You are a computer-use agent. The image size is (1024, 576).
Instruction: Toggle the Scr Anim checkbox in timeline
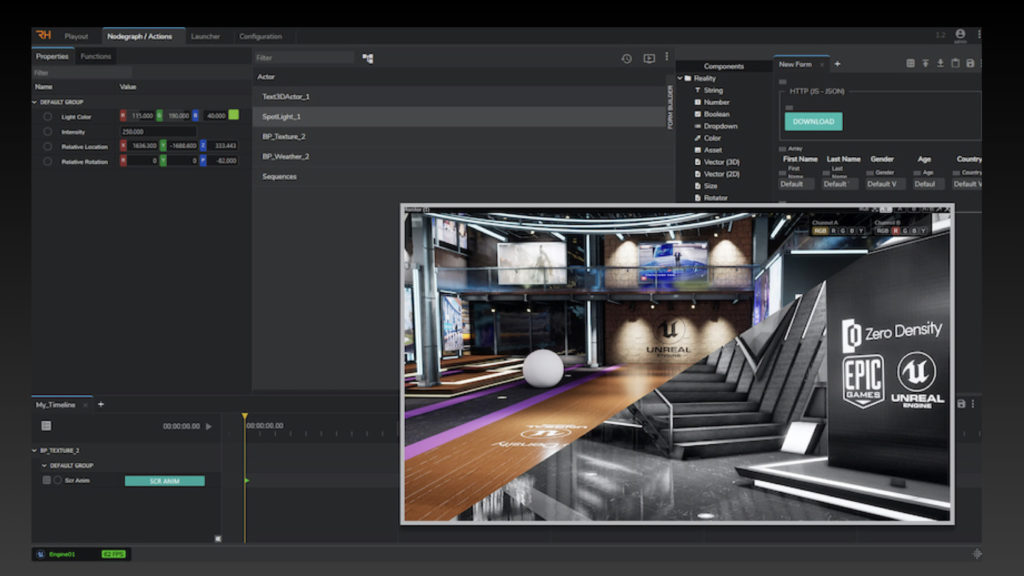coord(46,481)
